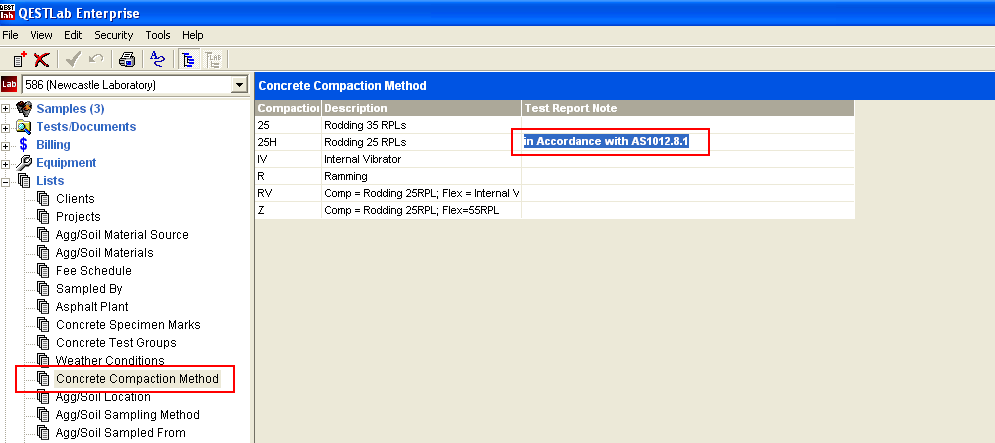Click the Billing dollar sign icon
Screen dimensions: 995x443
tap(24, 145)
